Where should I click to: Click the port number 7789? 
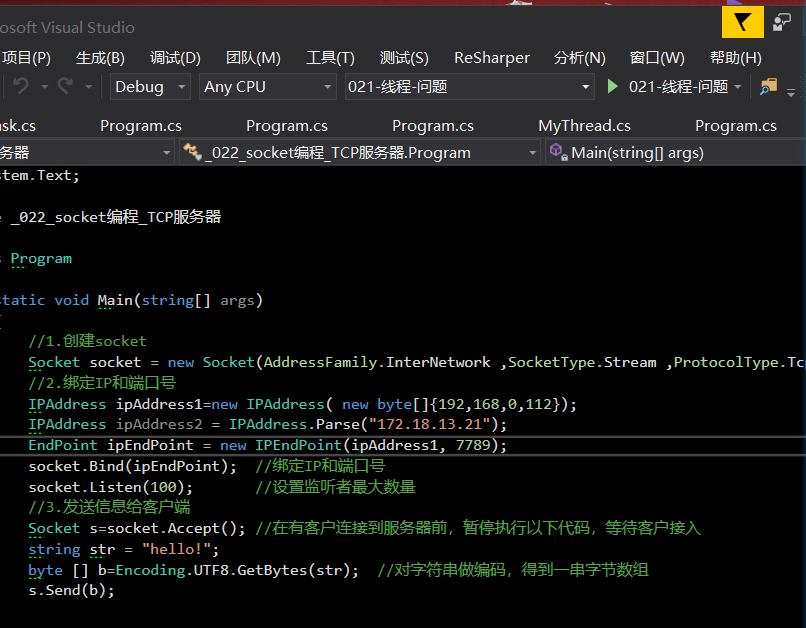coord(473,445)
